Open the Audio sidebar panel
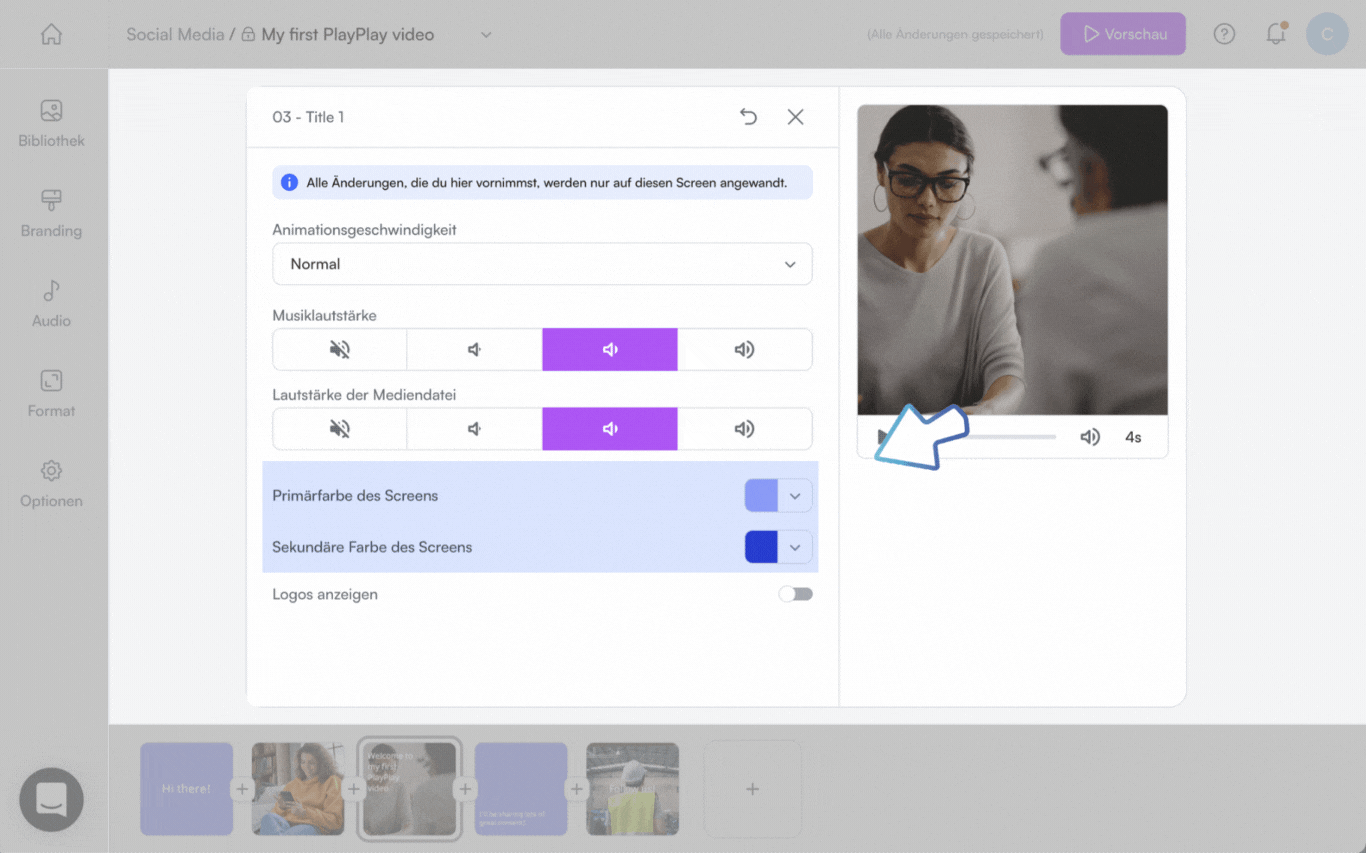The width and height of the screenshot is (1366, 853). 51,304
